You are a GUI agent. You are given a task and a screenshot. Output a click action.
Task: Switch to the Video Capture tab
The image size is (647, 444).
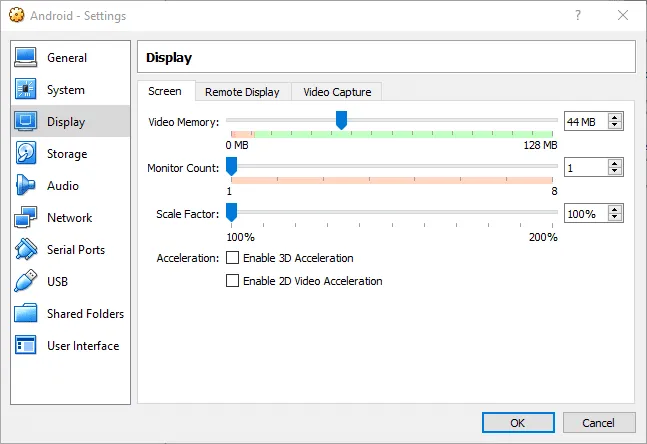pyautogui.click(x=337, y=92)
